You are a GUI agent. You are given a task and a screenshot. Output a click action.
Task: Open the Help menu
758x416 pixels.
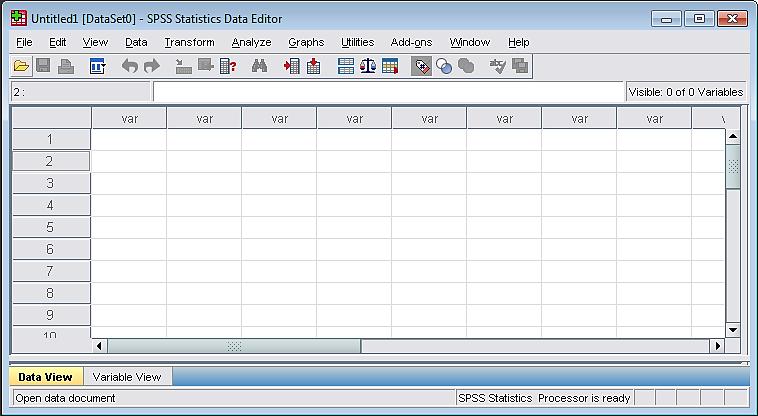tap(519, 43)
